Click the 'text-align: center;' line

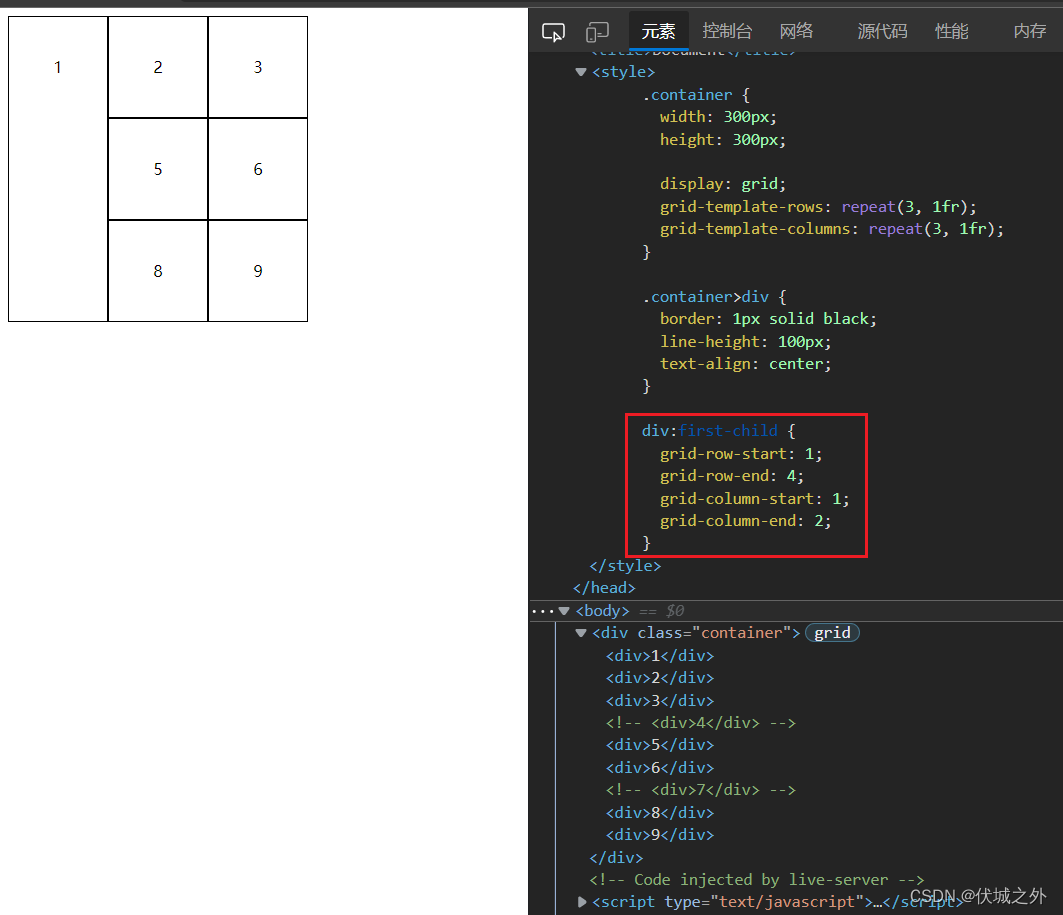[x=745, y=364]
